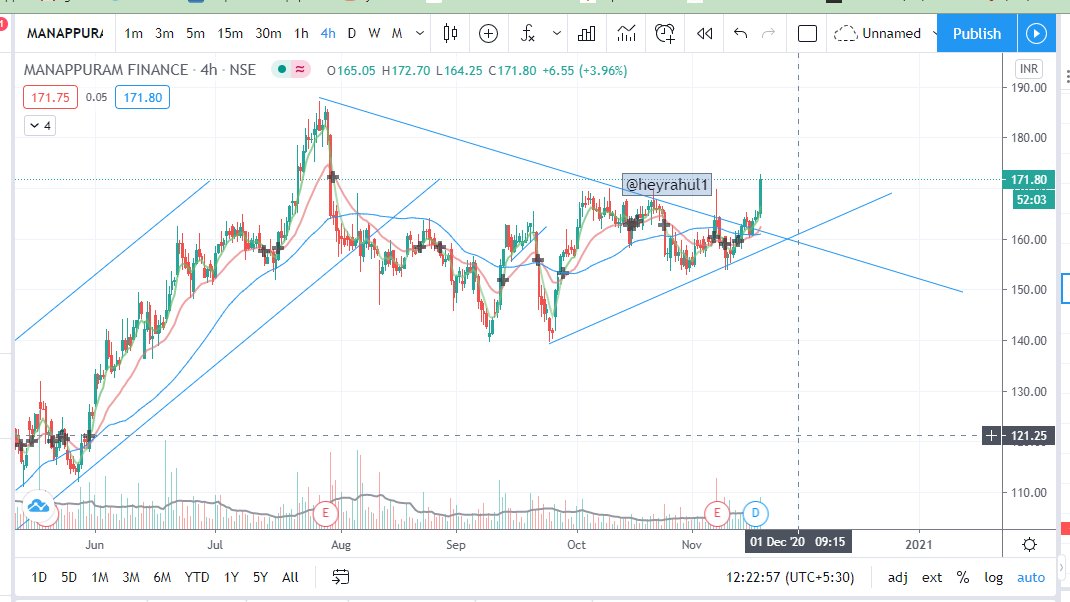Choose the 1h timeframe

click(x=302, y=33)
